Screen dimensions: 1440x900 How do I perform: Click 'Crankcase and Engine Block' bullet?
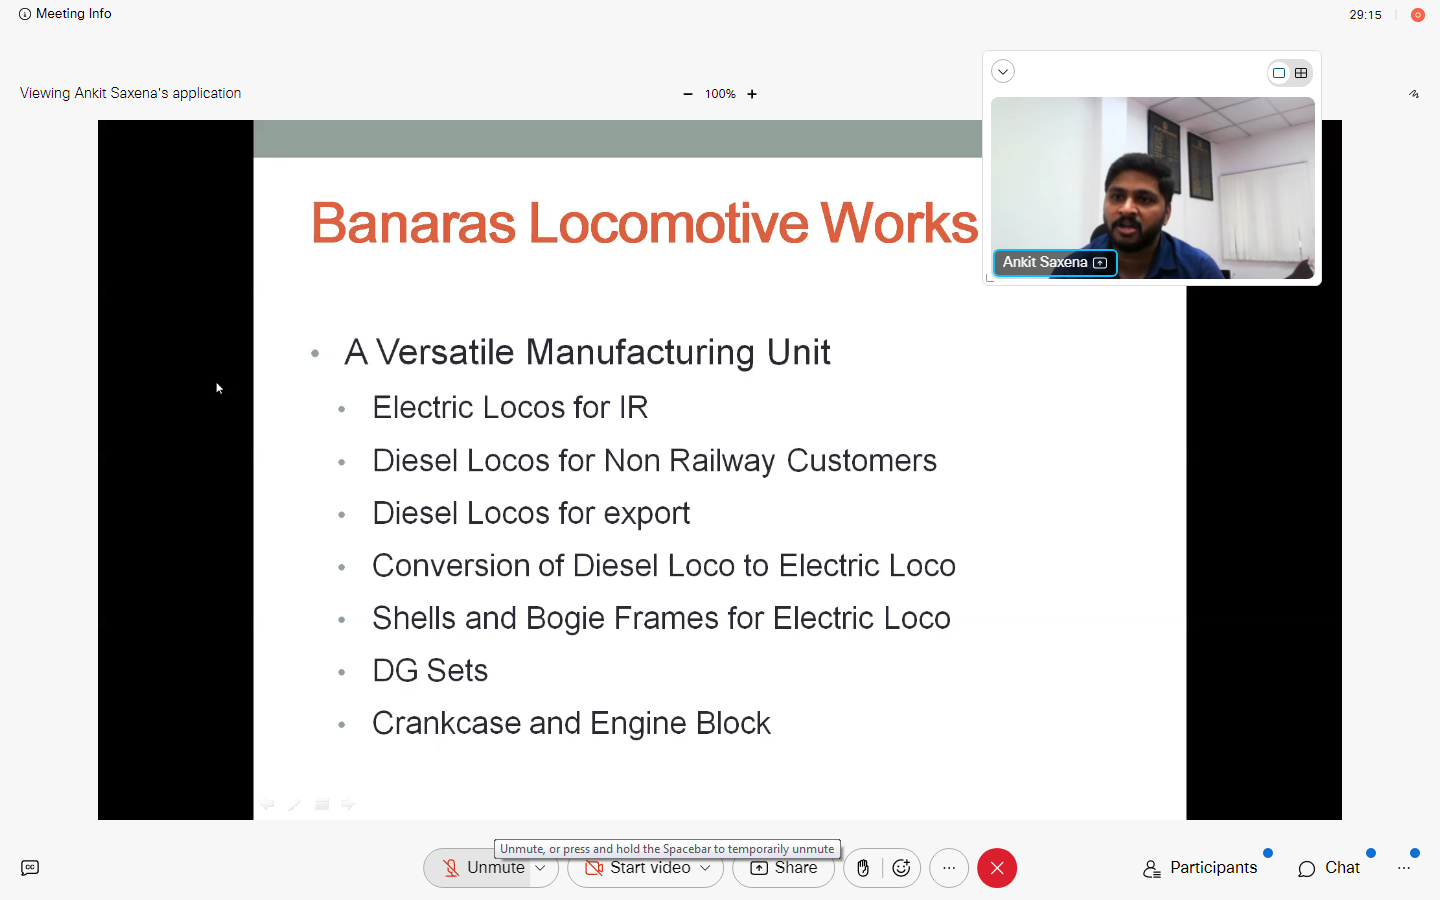(571, 723)
